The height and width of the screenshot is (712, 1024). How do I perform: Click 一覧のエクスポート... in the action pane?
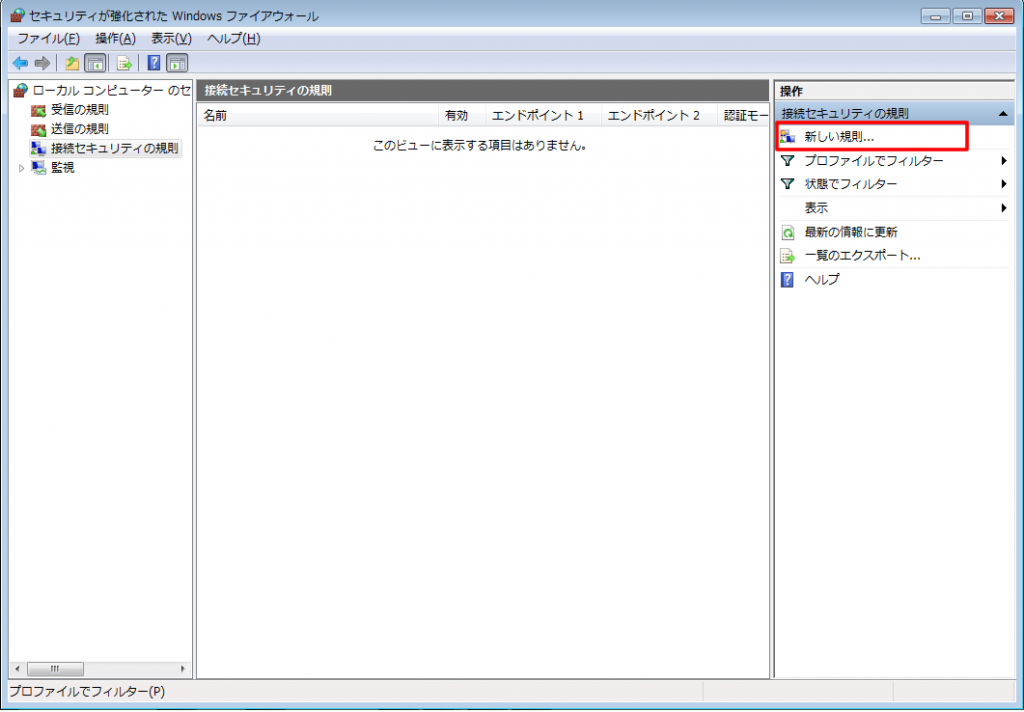point(894,255)
